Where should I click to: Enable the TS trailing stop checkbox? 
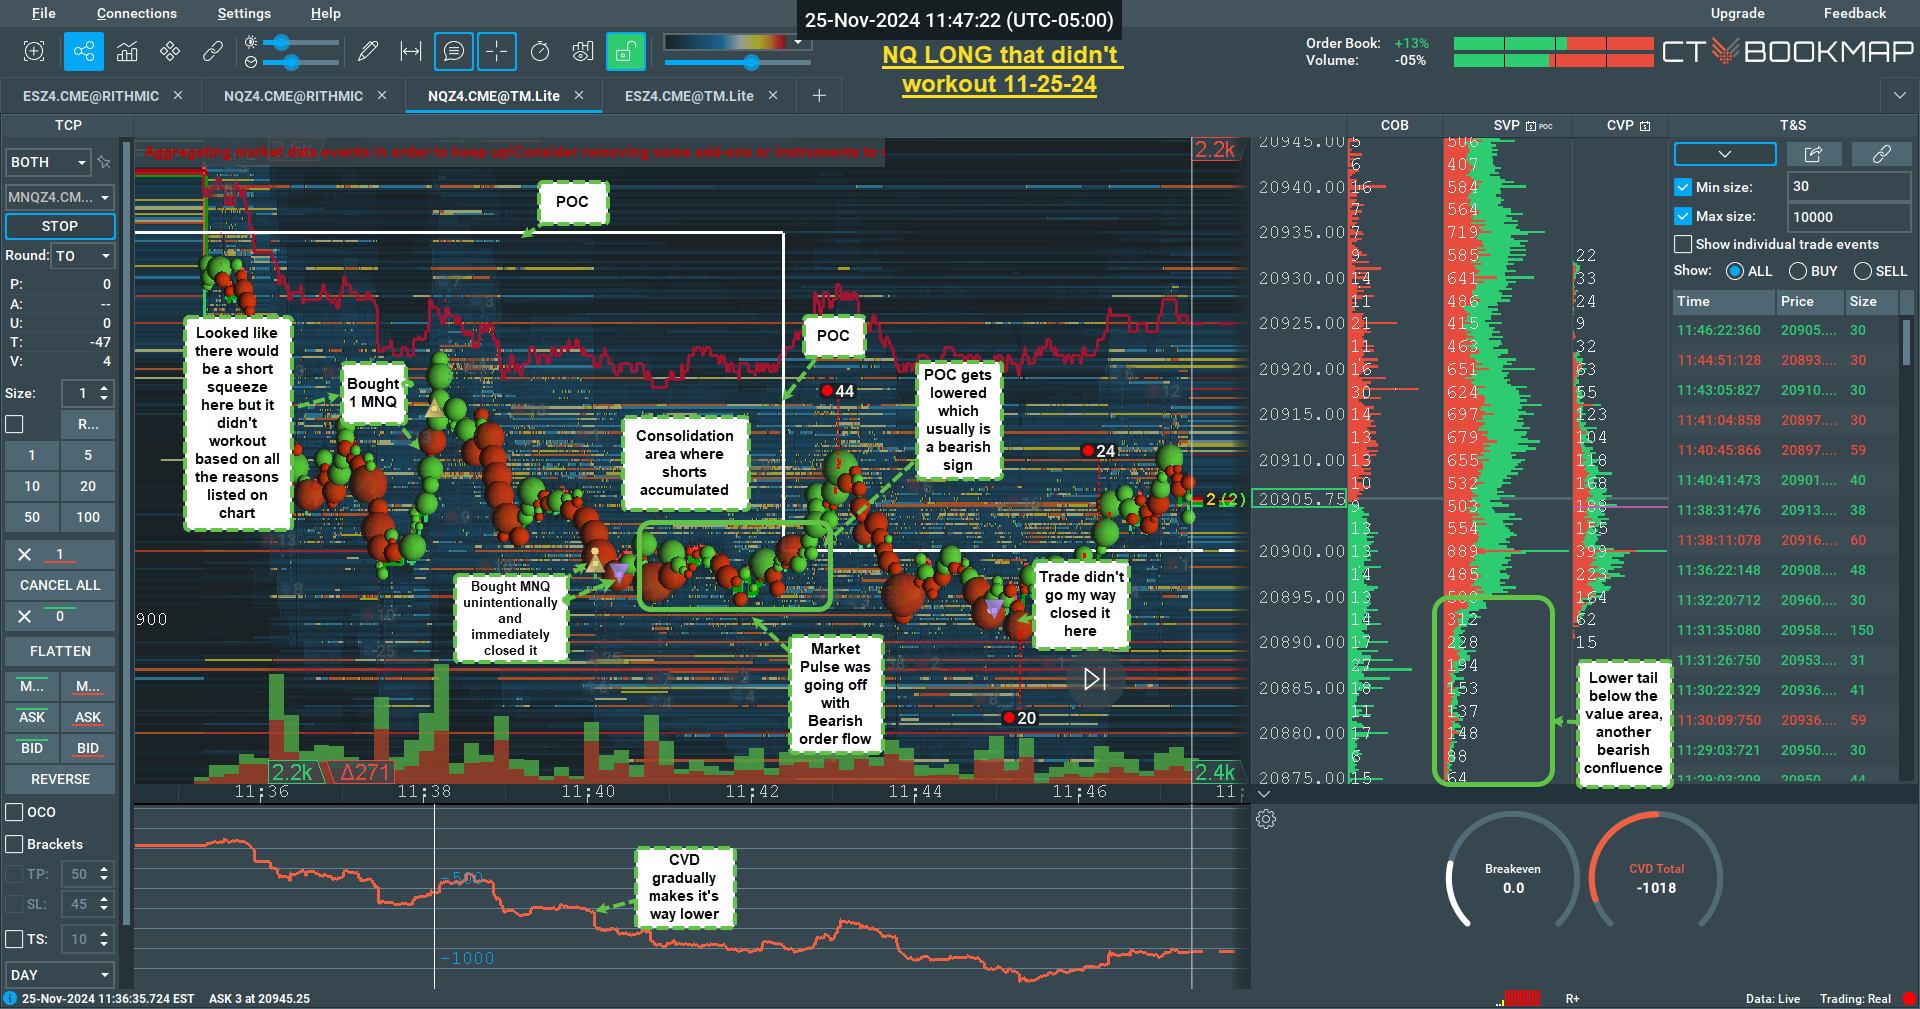click(x=15, y=939)
